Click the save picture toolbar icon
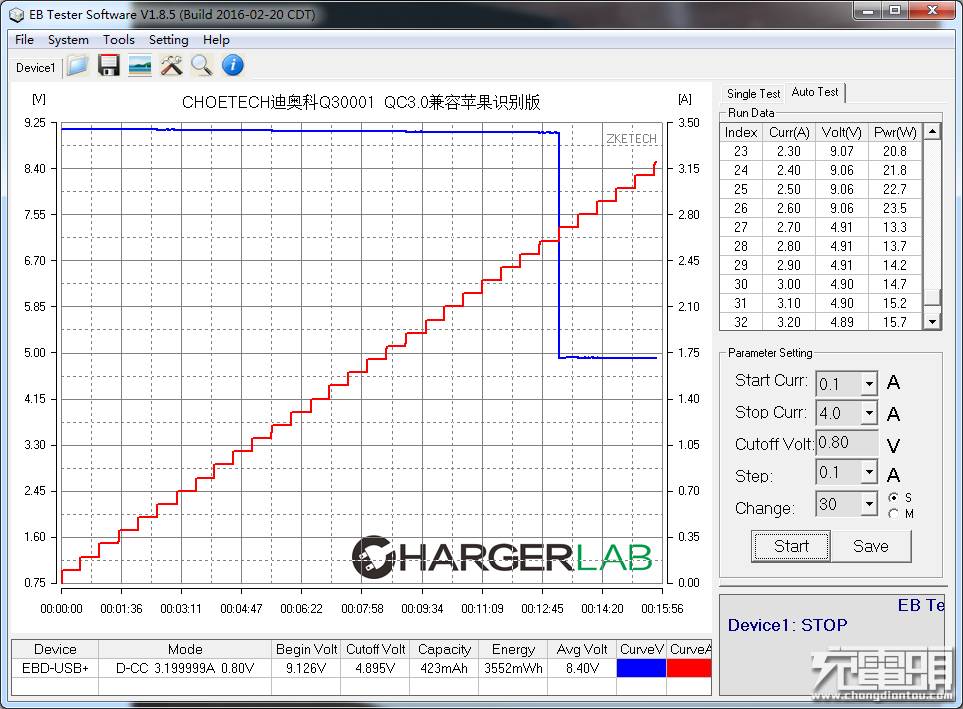The width and height of the screenshot is (963, 709). point(140,65)
